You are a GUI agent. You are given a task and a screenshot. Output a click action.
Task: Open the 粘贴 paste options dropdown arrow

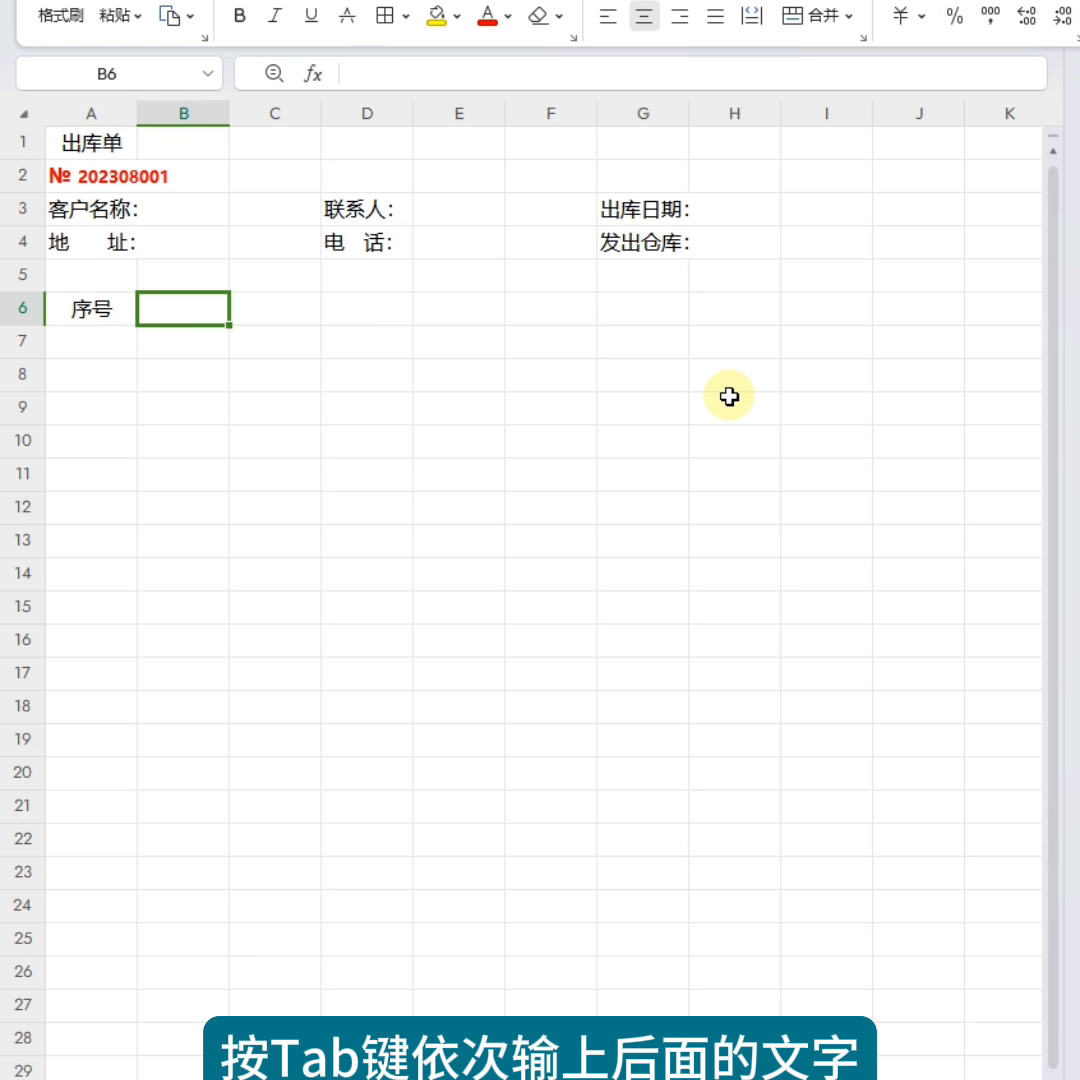[x=138, y=16]
